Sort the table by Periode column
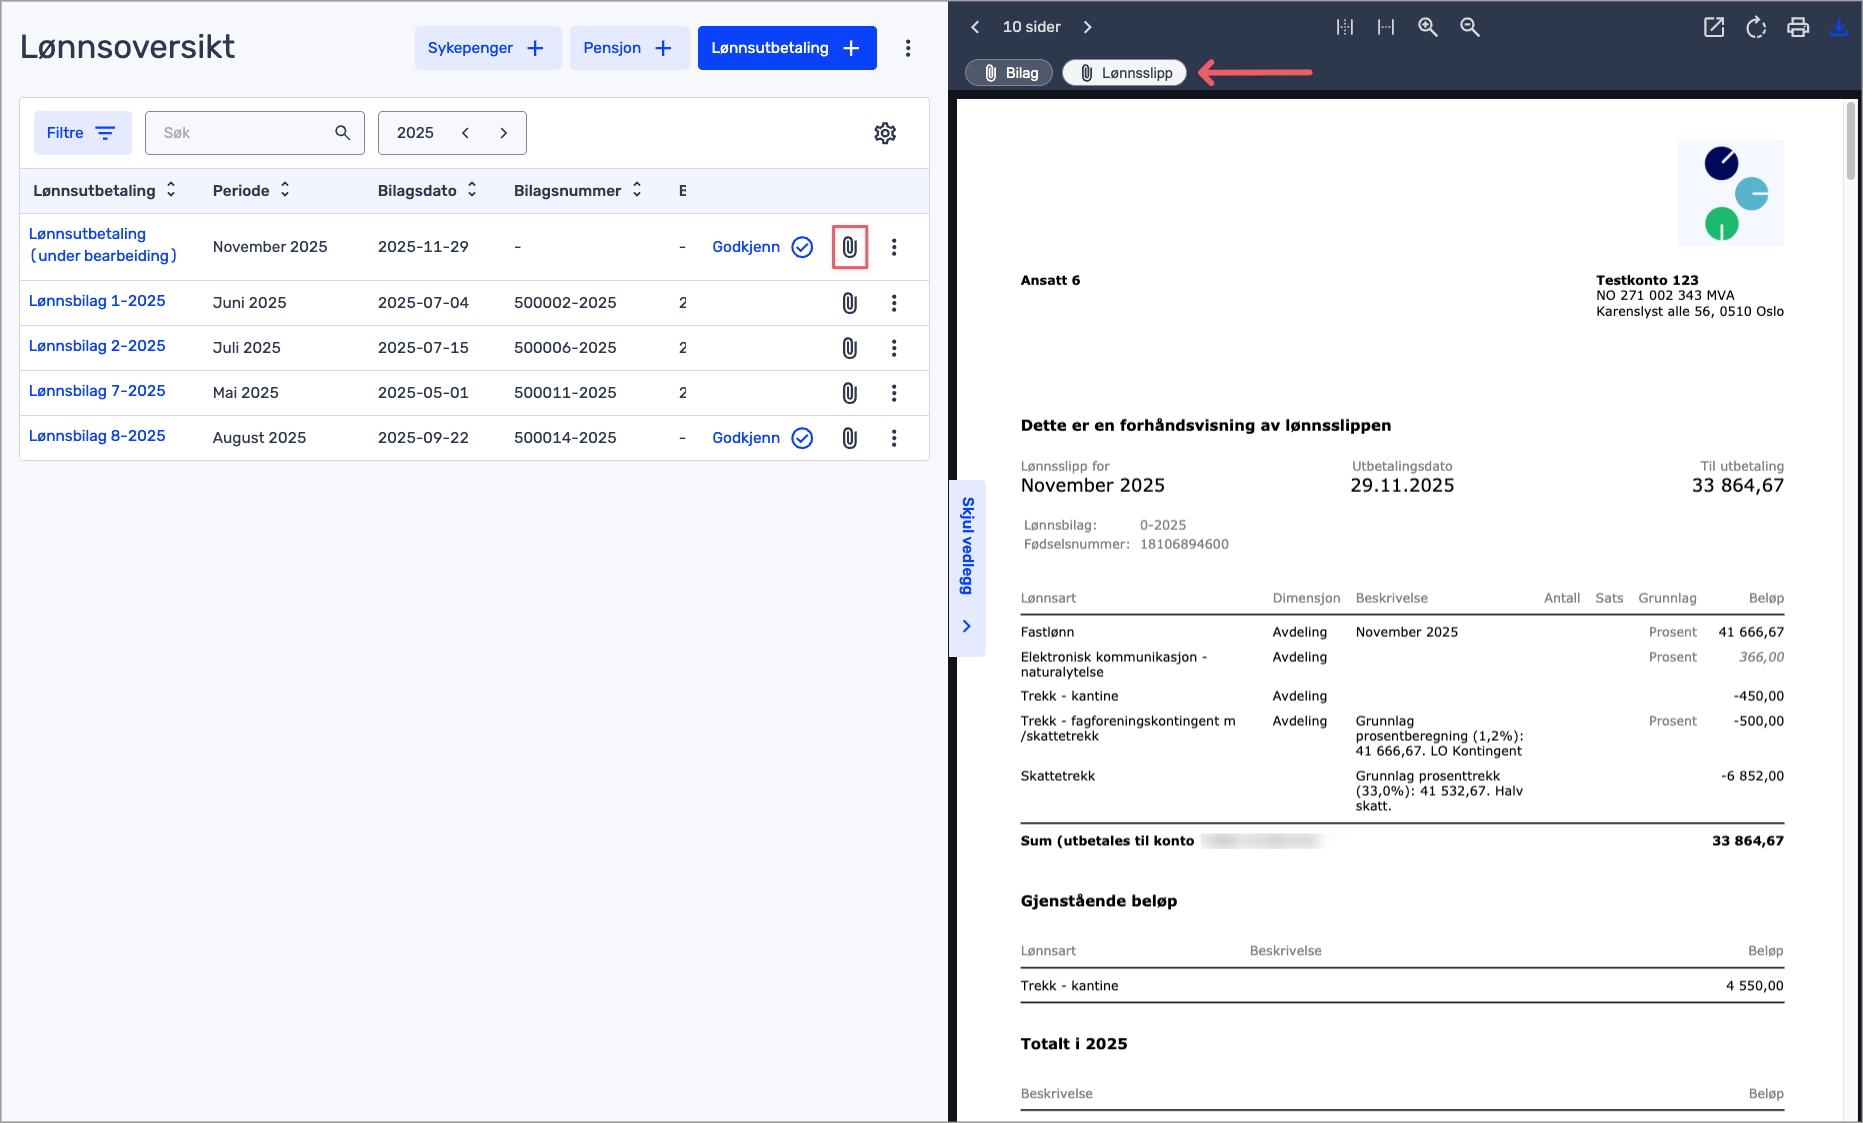Viewport: 1863px width, 1123px height. pyautogui.click(x=251, y=190)
